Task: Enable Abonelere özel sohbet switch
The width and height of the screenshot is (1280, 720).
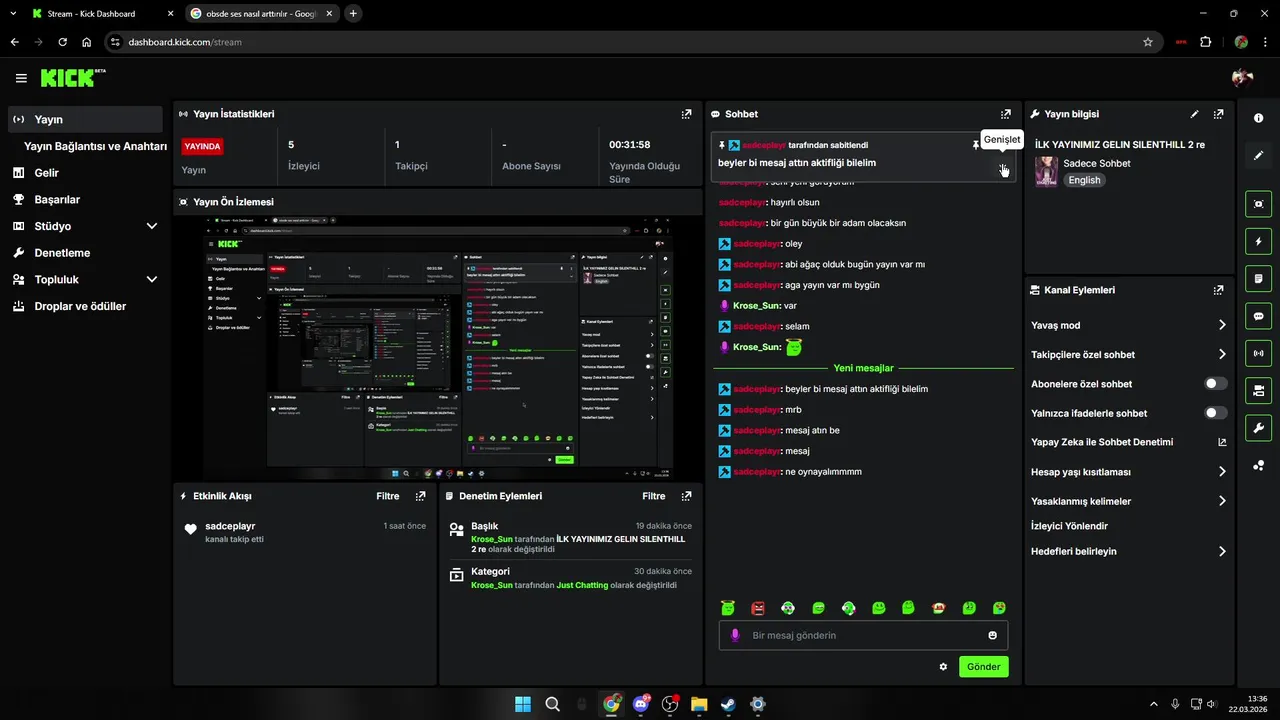Action: [x=1216, y=384]
